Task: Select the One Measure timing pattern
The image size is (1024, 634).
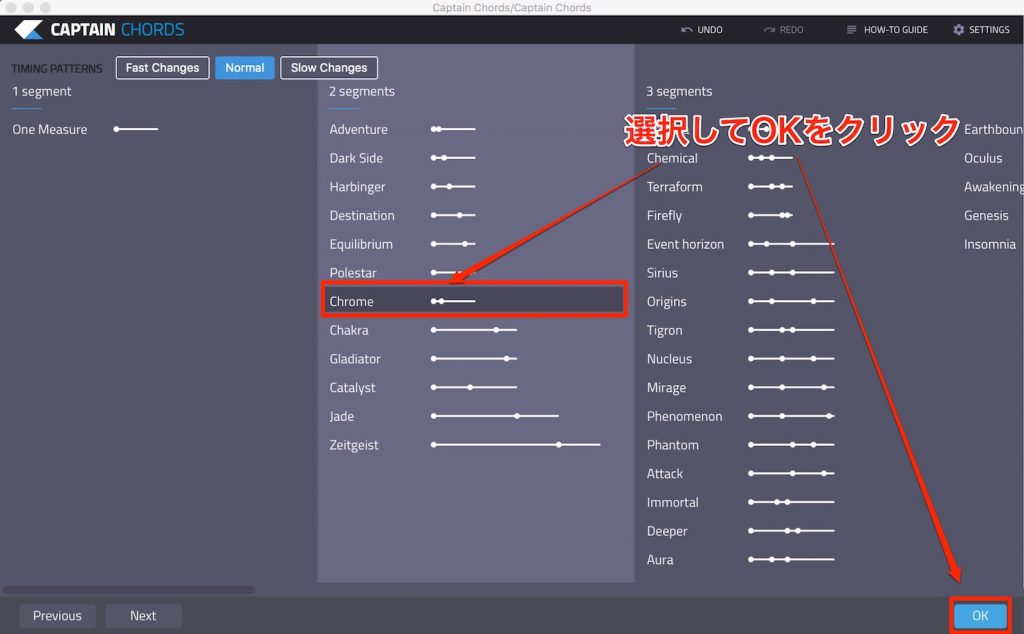Action: click(x=49, y=129)
